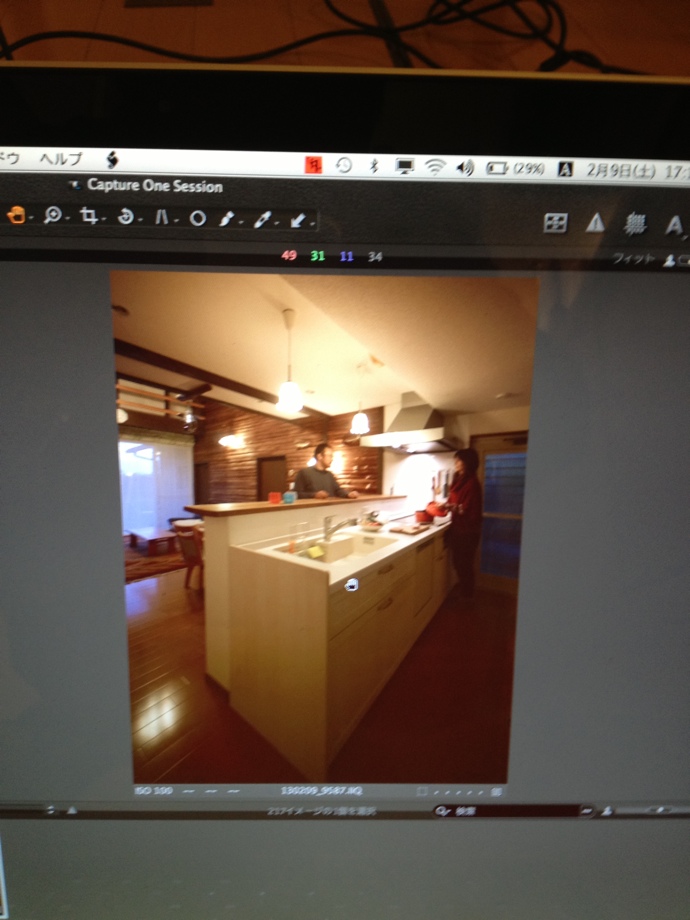
Task: Open Time Machine menu bar icon
Action: pyautogui.click(x=344, y=165)
